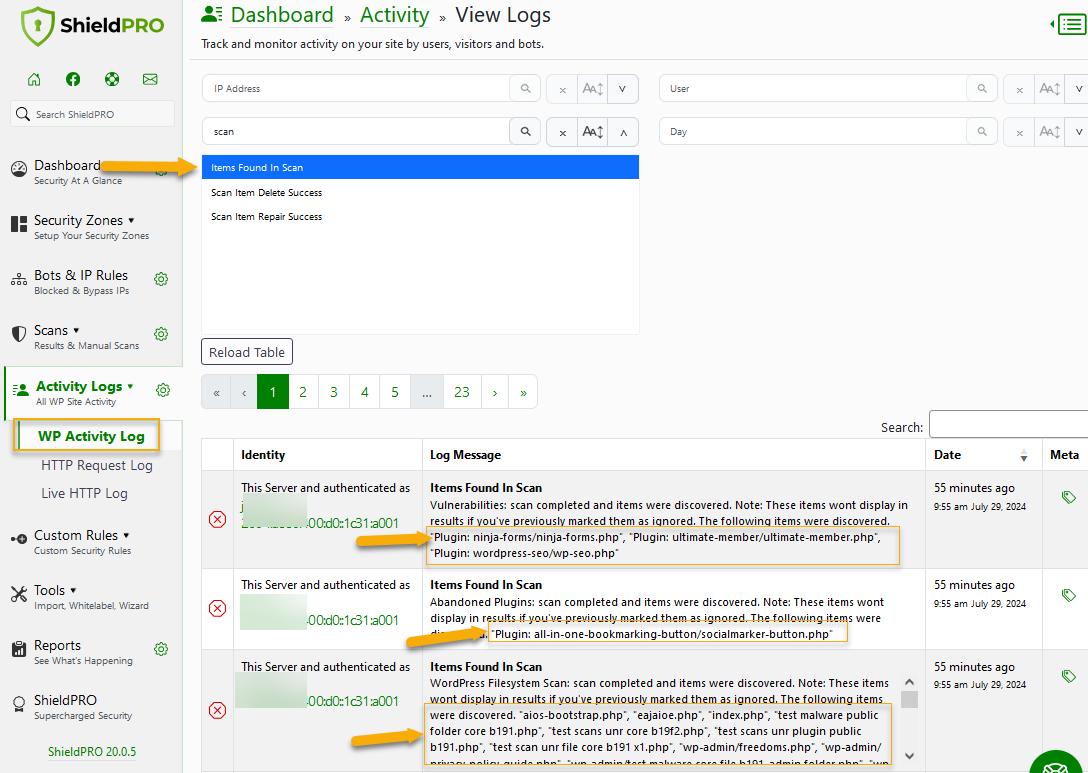Collapse the scan filter dropdown list
Viewport: 1088px width, 773px height.
point(623,133)
